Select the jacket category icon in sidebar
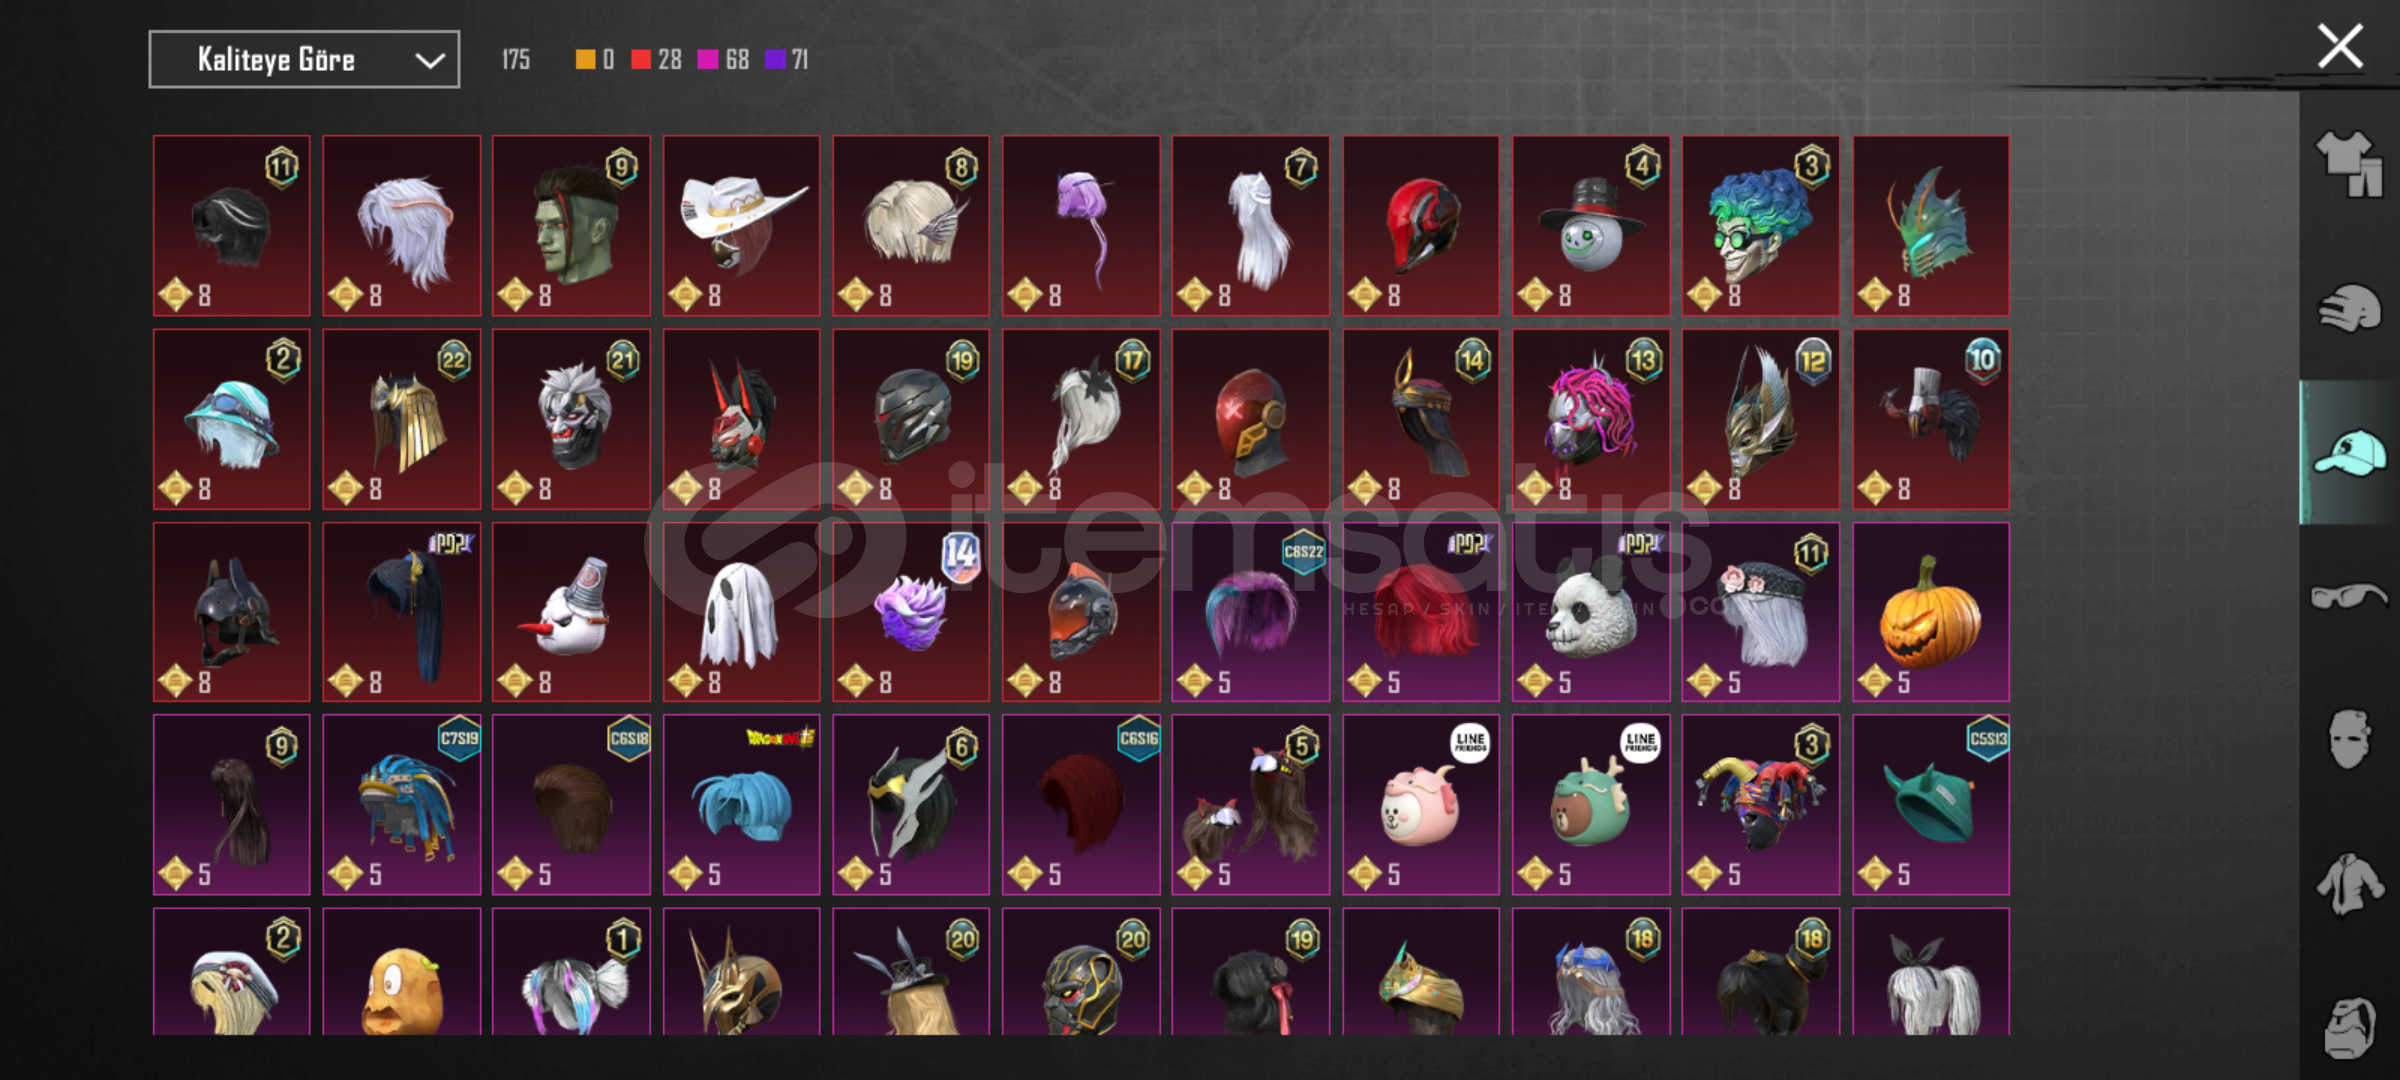This screenshot has width=2400, height=1080. click(x=2349, y=884)
